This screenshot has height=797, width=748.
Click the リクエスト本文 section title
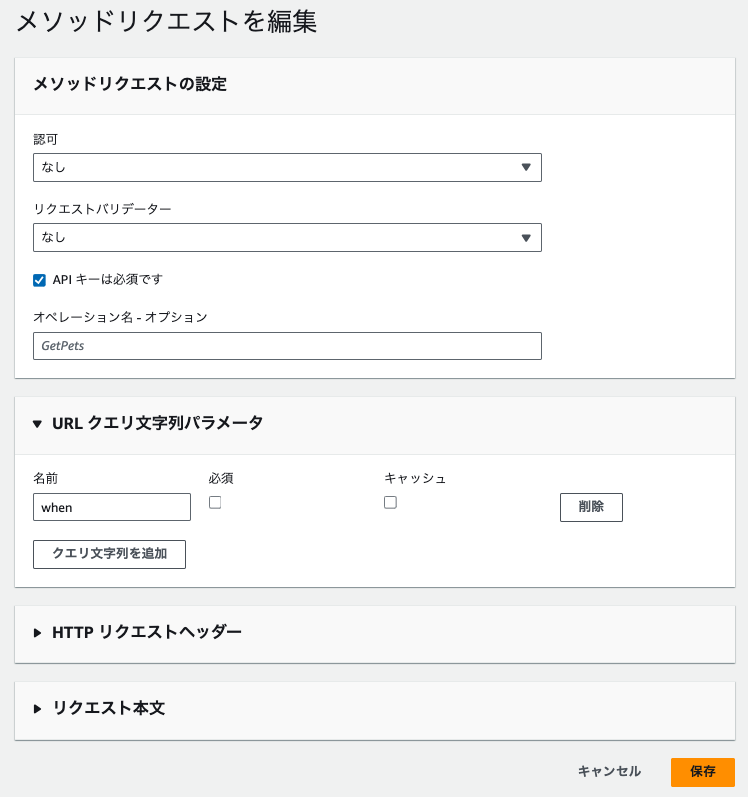click(x=108, y=708)
